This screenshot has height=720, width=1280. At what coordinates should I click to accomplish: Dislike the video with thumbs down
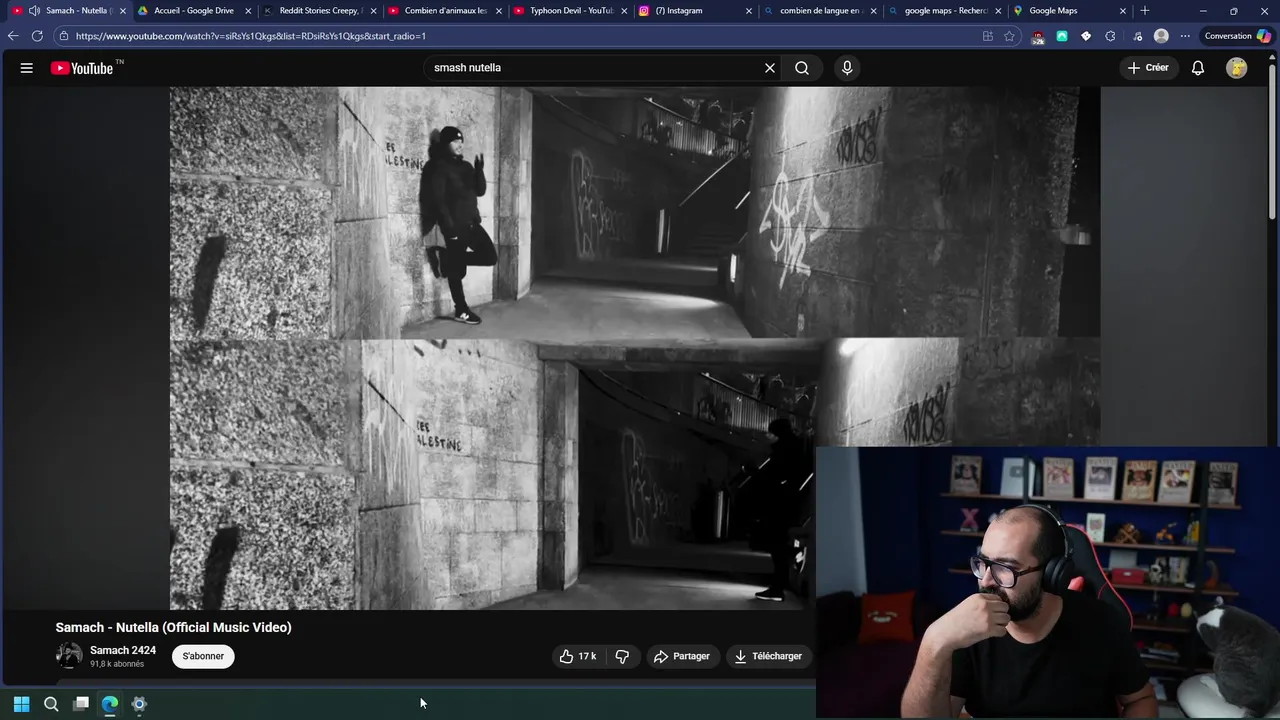622,656
